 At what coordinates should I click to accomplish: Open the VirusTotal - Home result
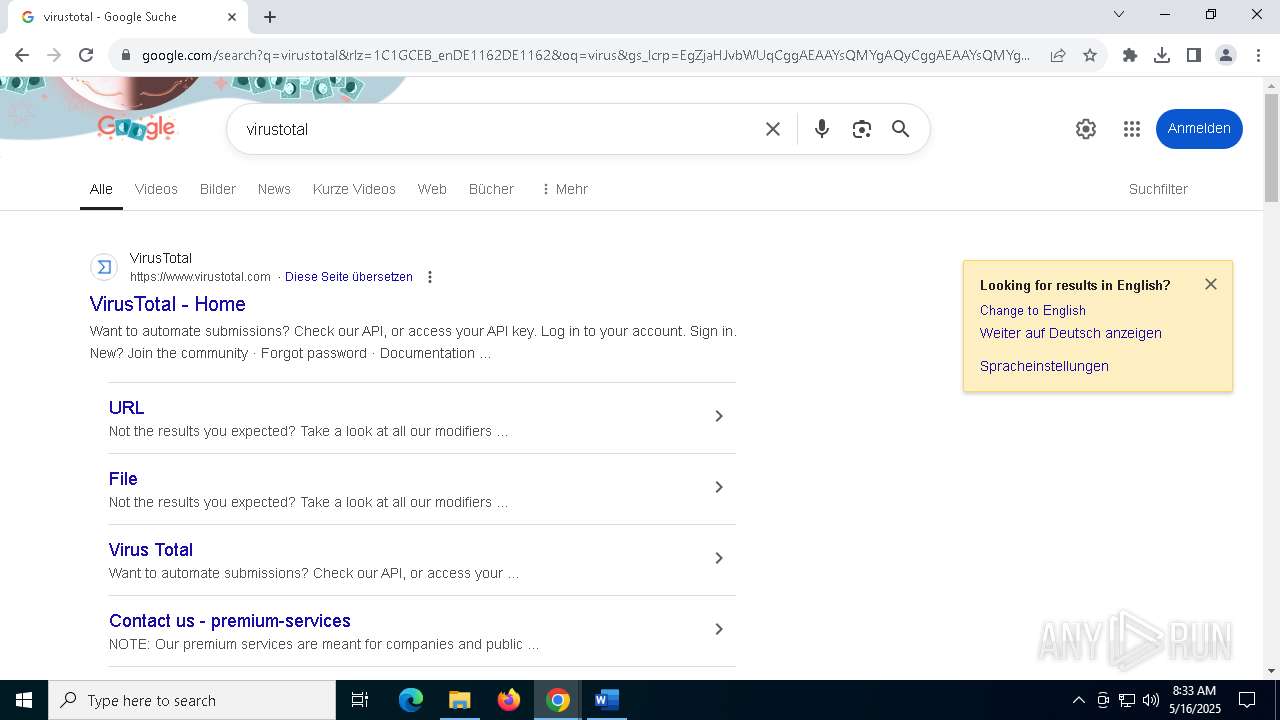168,304
